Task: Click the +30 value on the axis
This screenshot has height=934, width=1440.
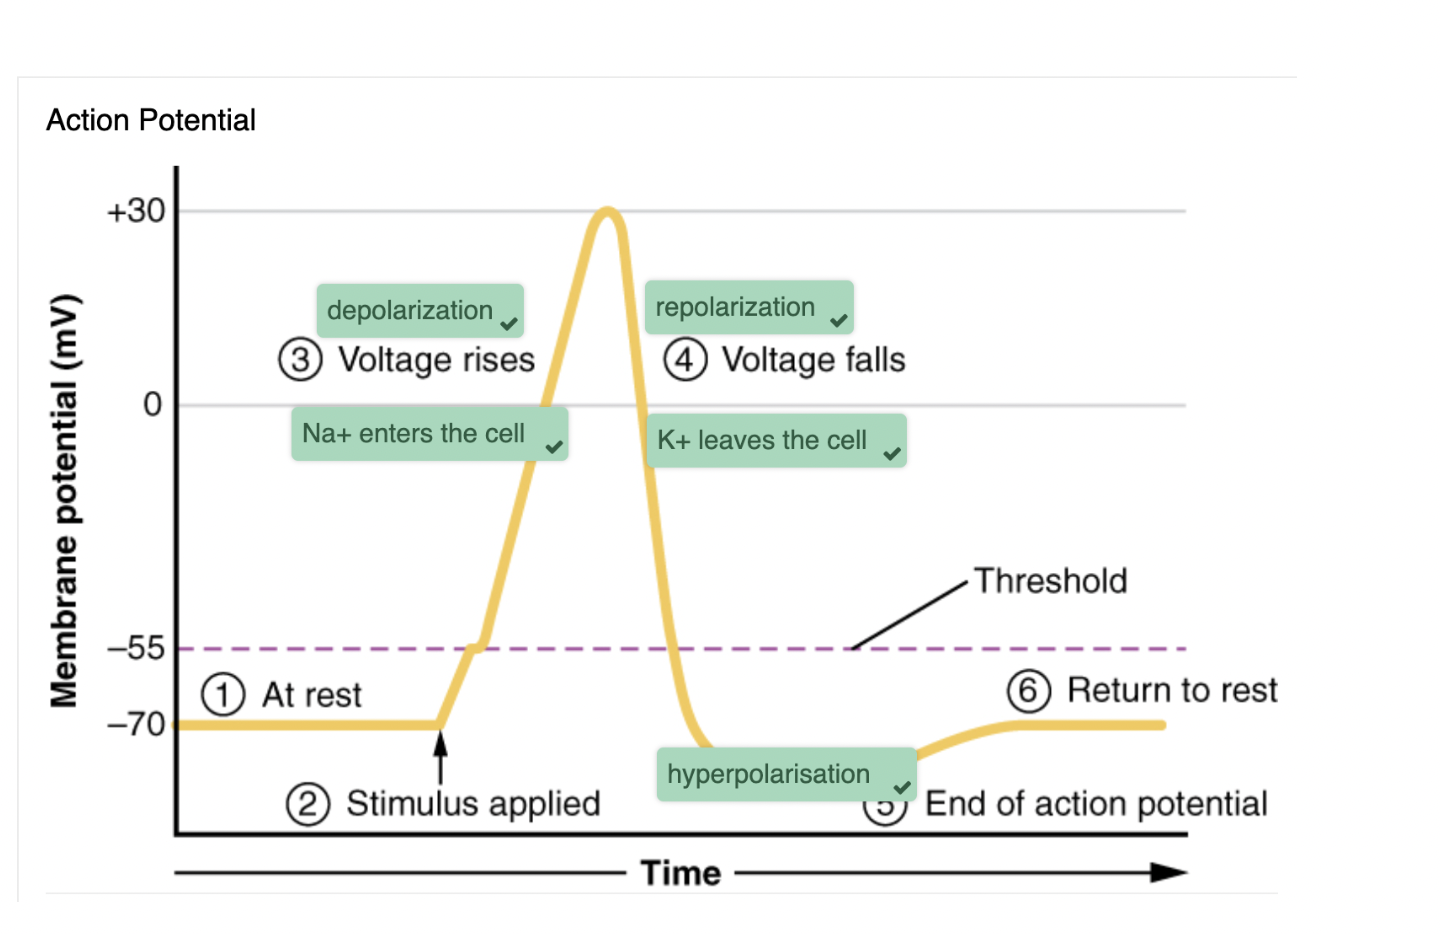Action: (136, 211)
